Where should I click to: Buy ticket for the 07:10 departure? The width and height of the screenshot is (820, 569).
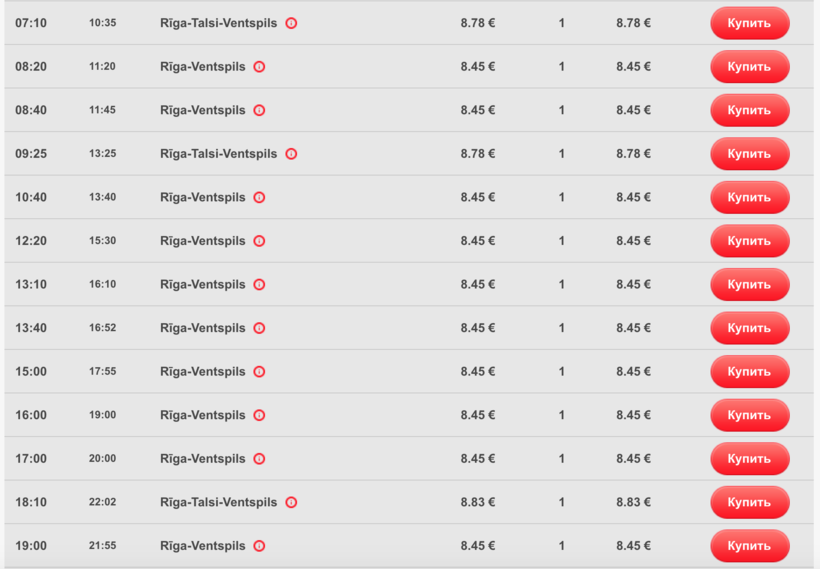tap(749, 23)
